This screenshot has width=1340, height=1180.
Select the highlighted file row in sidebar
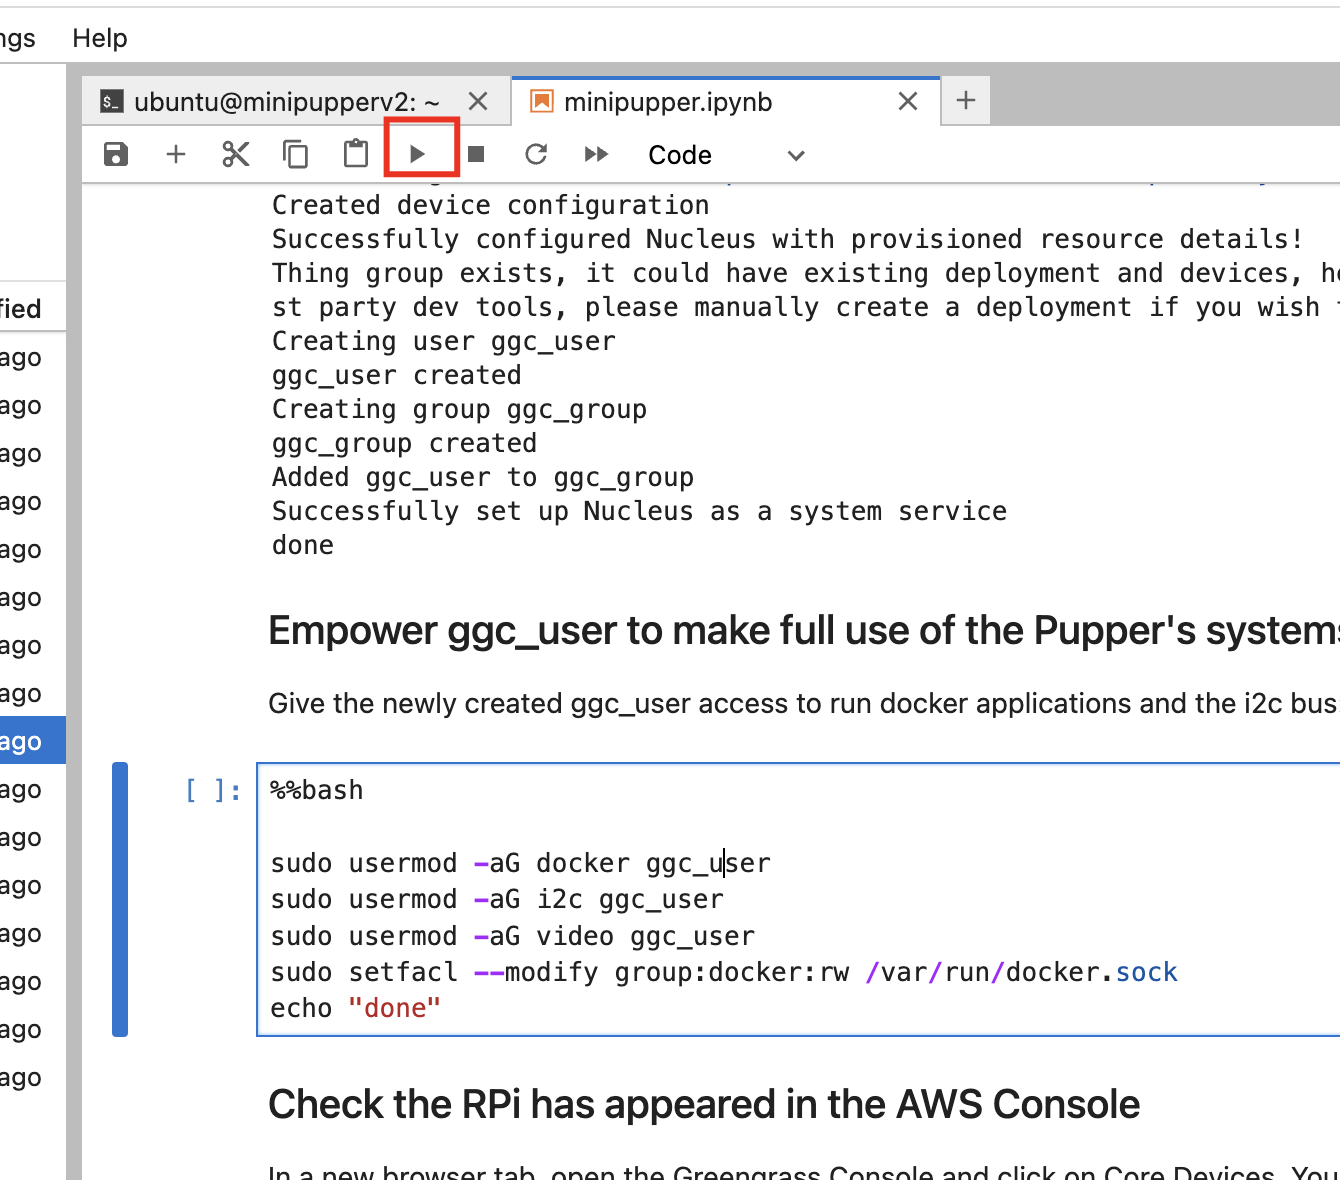[x=30, y=741]
